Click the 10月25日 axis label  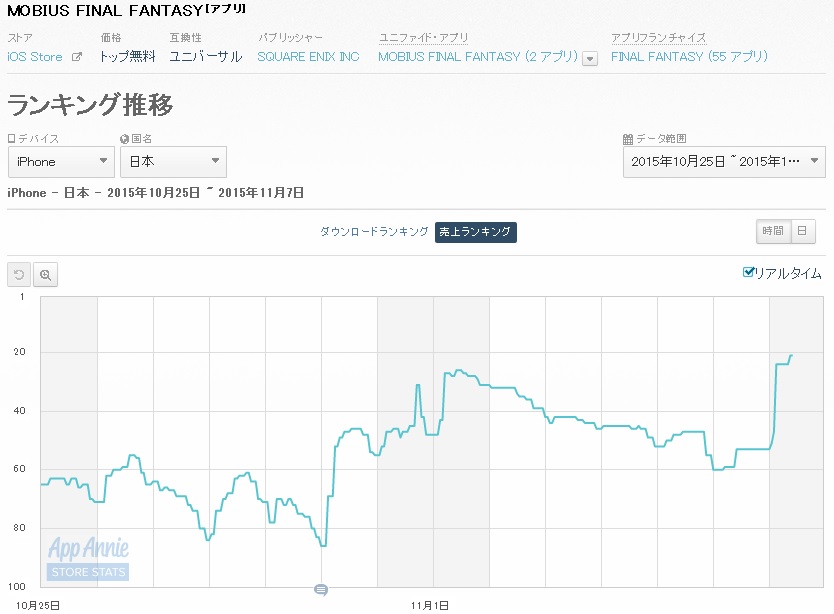[38, 605]
